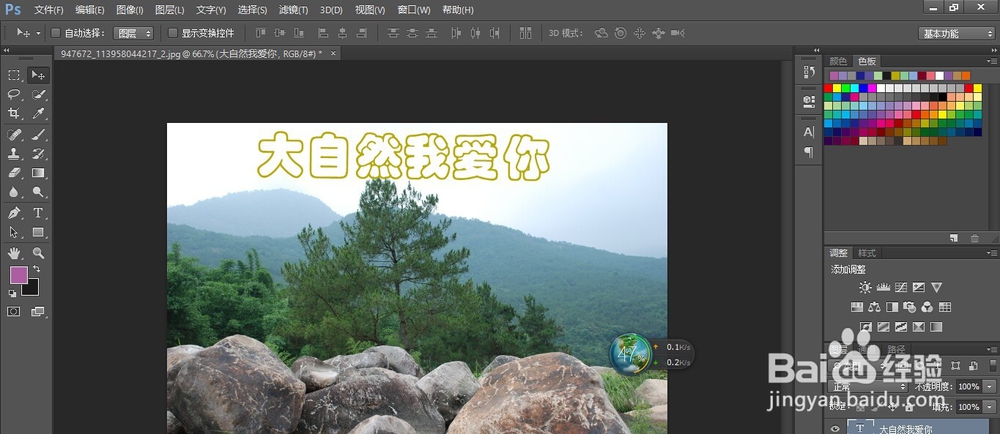Select the Hand tool
This screenshot has height=434, width=1000.
(14, 253)
